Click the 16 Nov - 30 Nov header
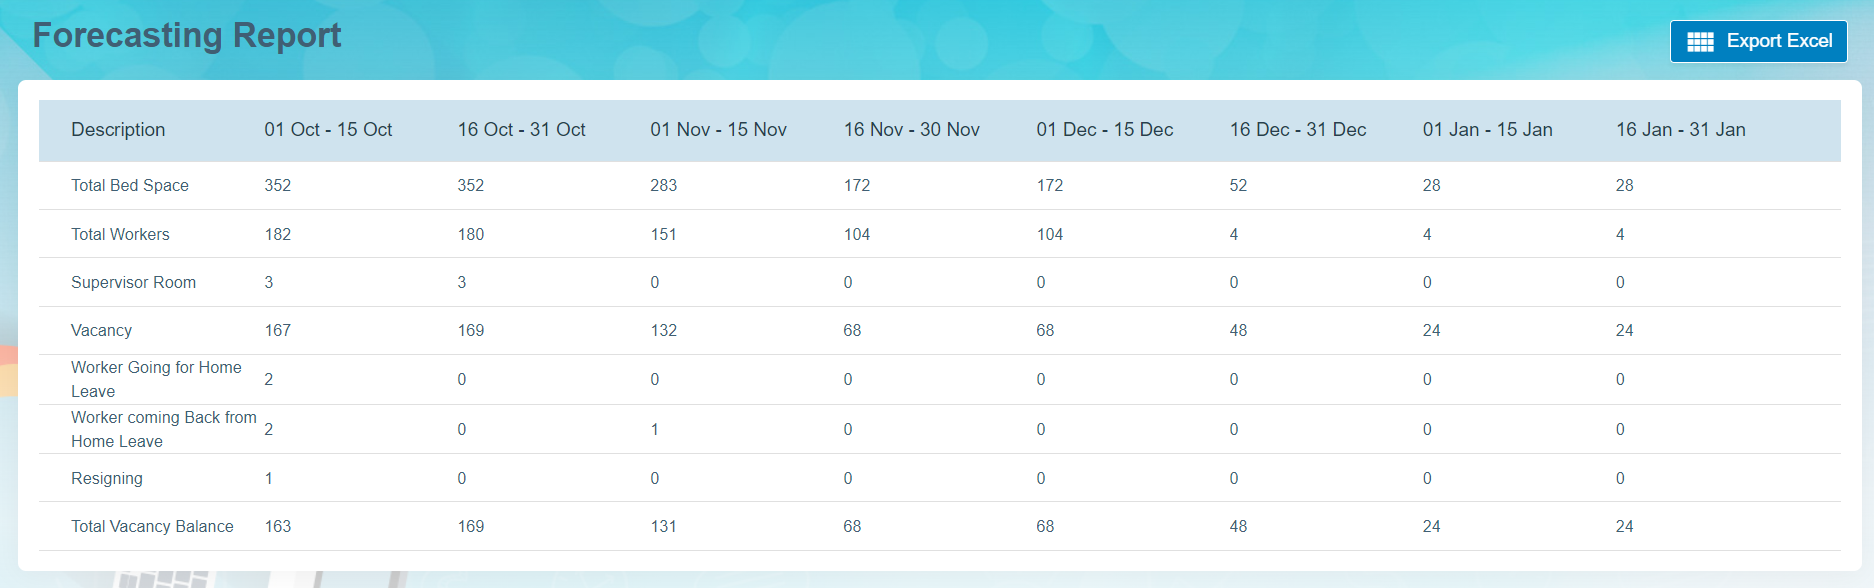This screenshot has height=588, width=1874. pyautogui.click(x=911, y=130)
